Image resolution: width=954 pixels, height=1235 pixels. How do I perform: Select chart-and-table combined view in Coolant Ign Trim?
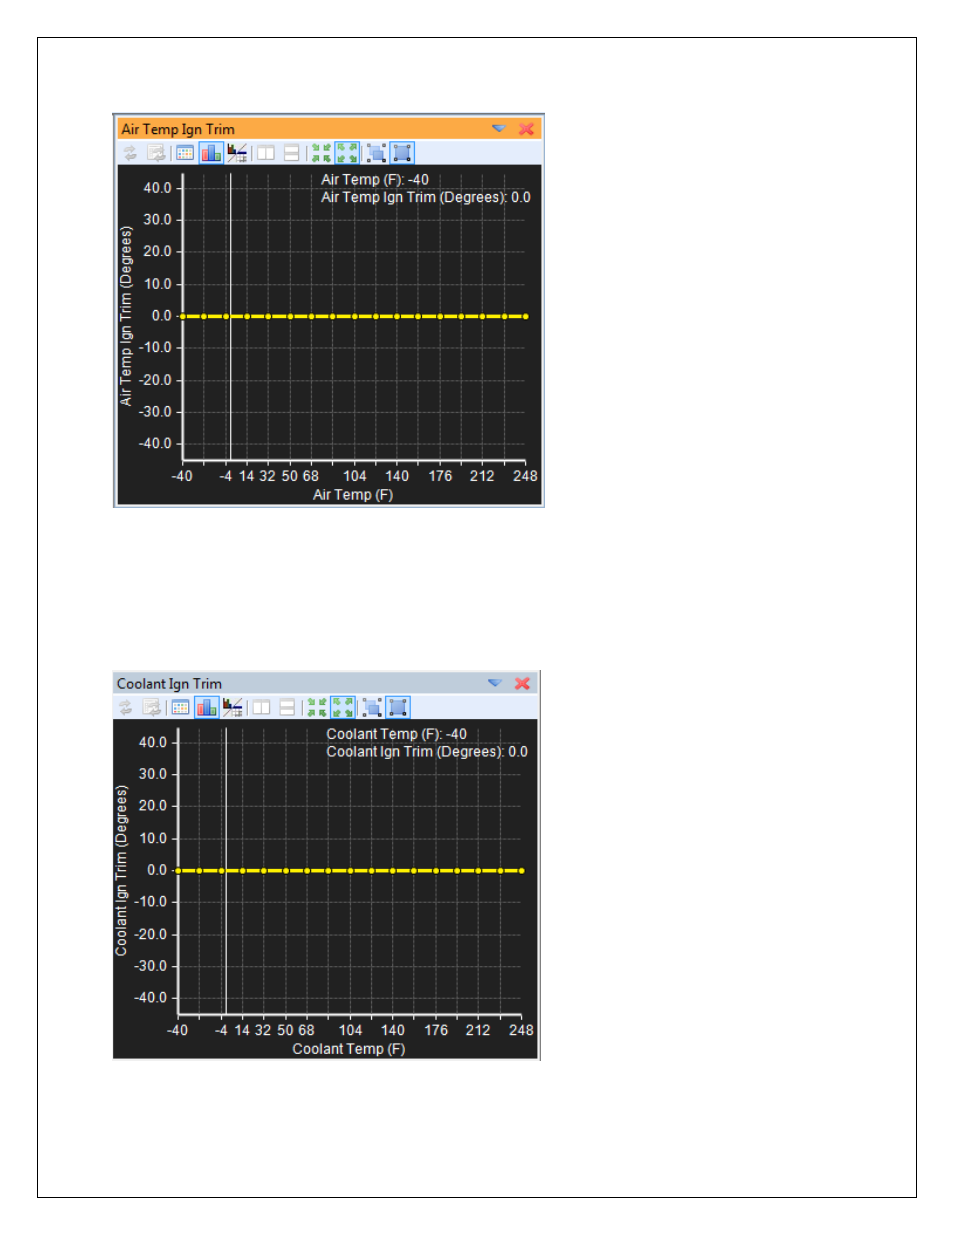pos(233,707)
